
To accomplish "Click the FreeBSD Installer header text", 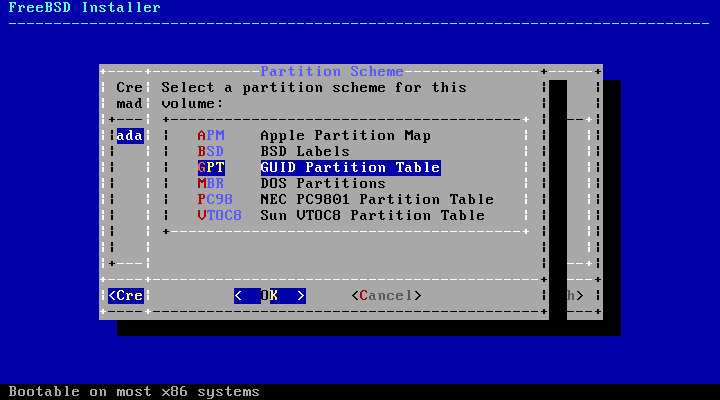I will (84, 8).
